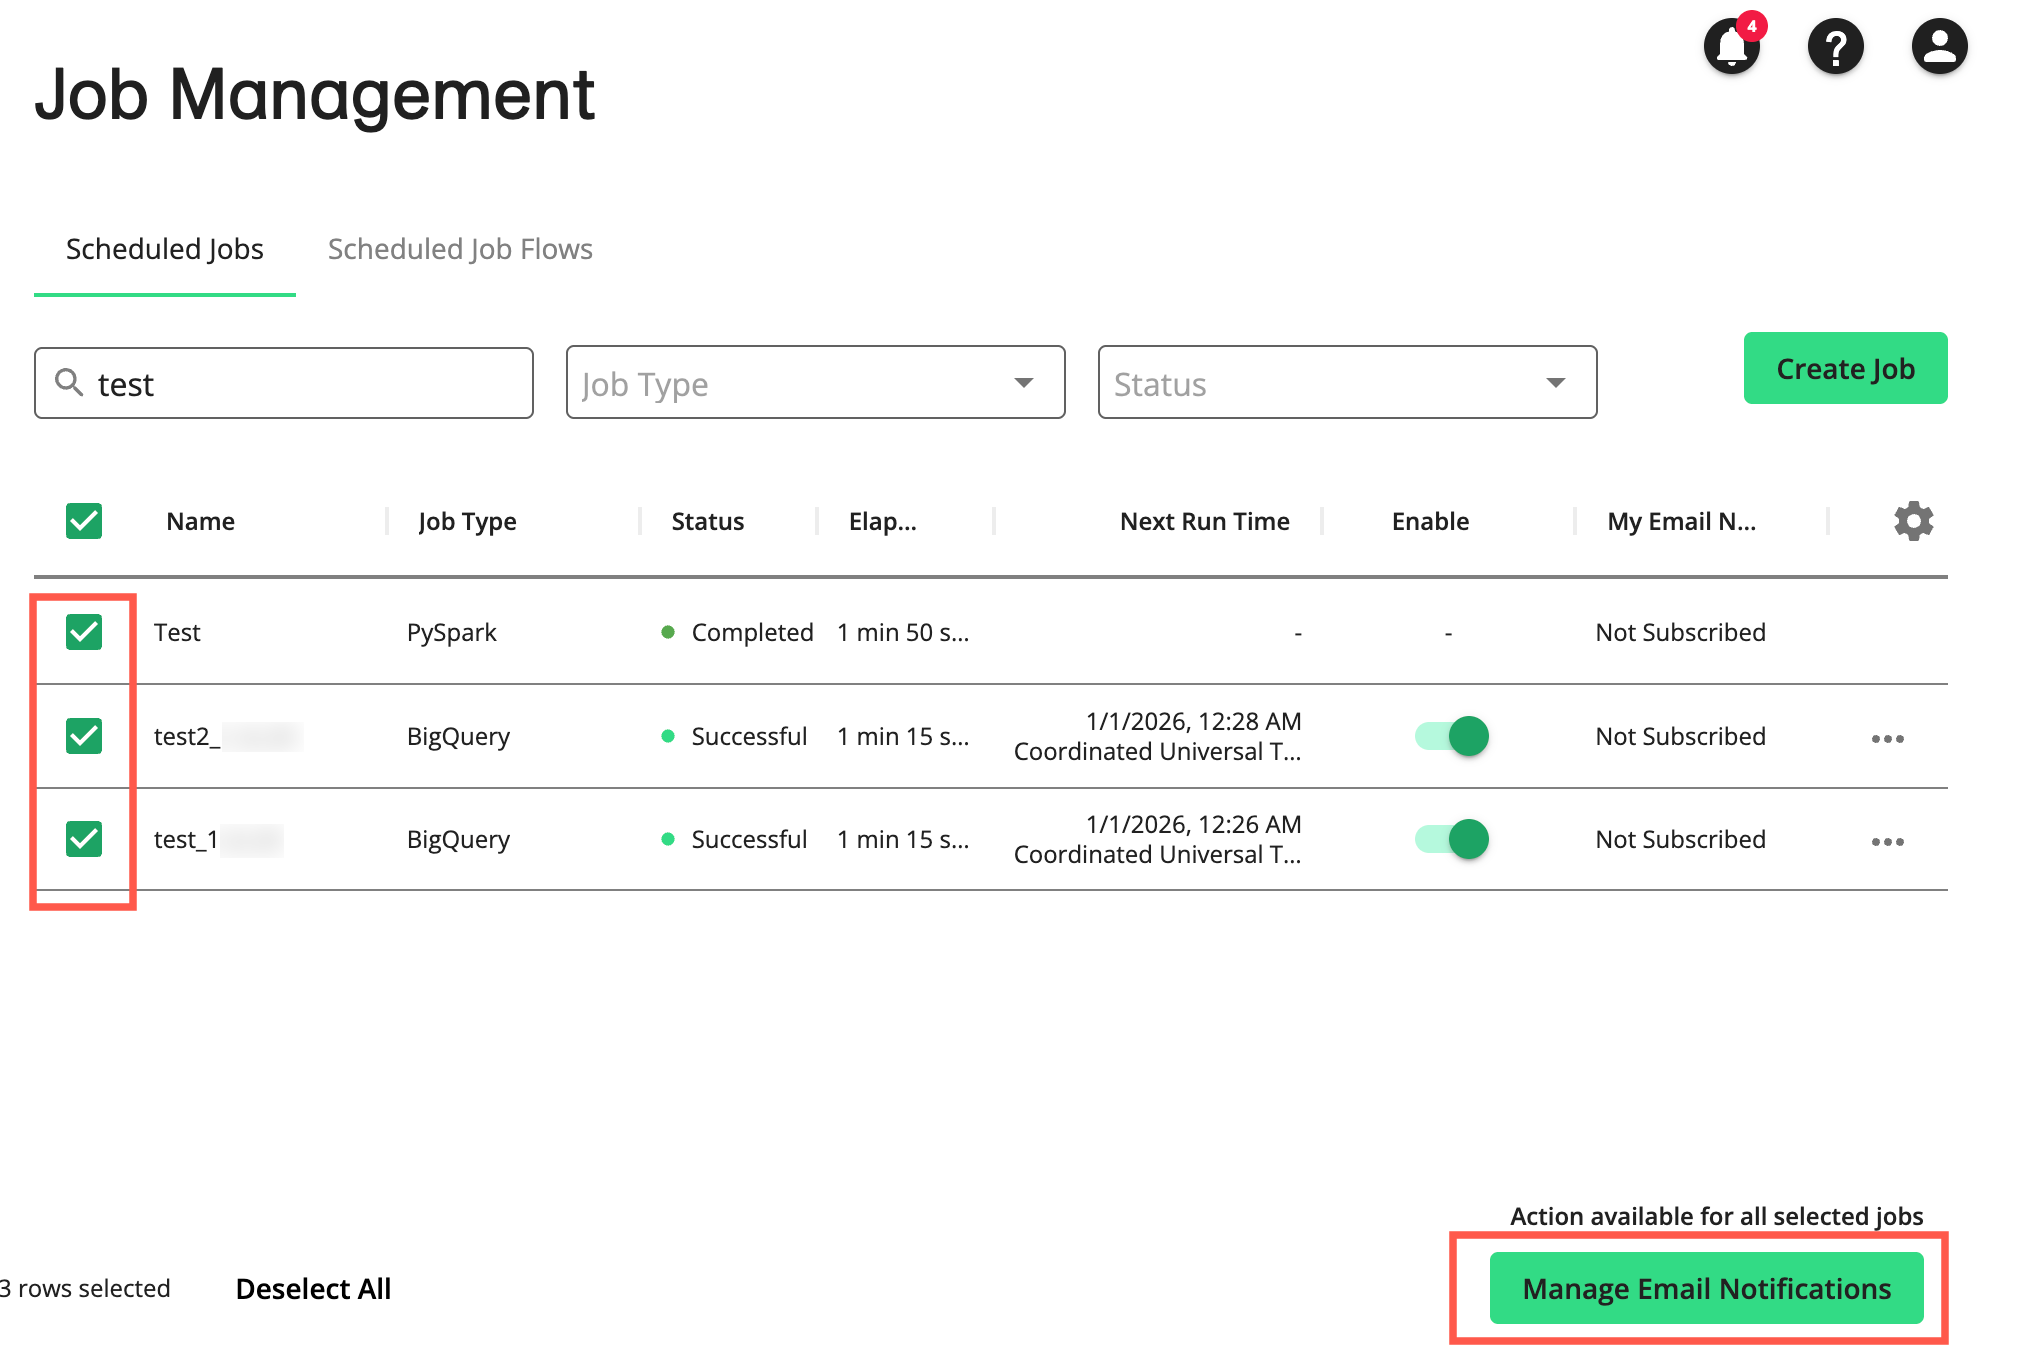Open the notifications bell
This screenshot has width=2044, height=1362.
[x=1731, y=46]
